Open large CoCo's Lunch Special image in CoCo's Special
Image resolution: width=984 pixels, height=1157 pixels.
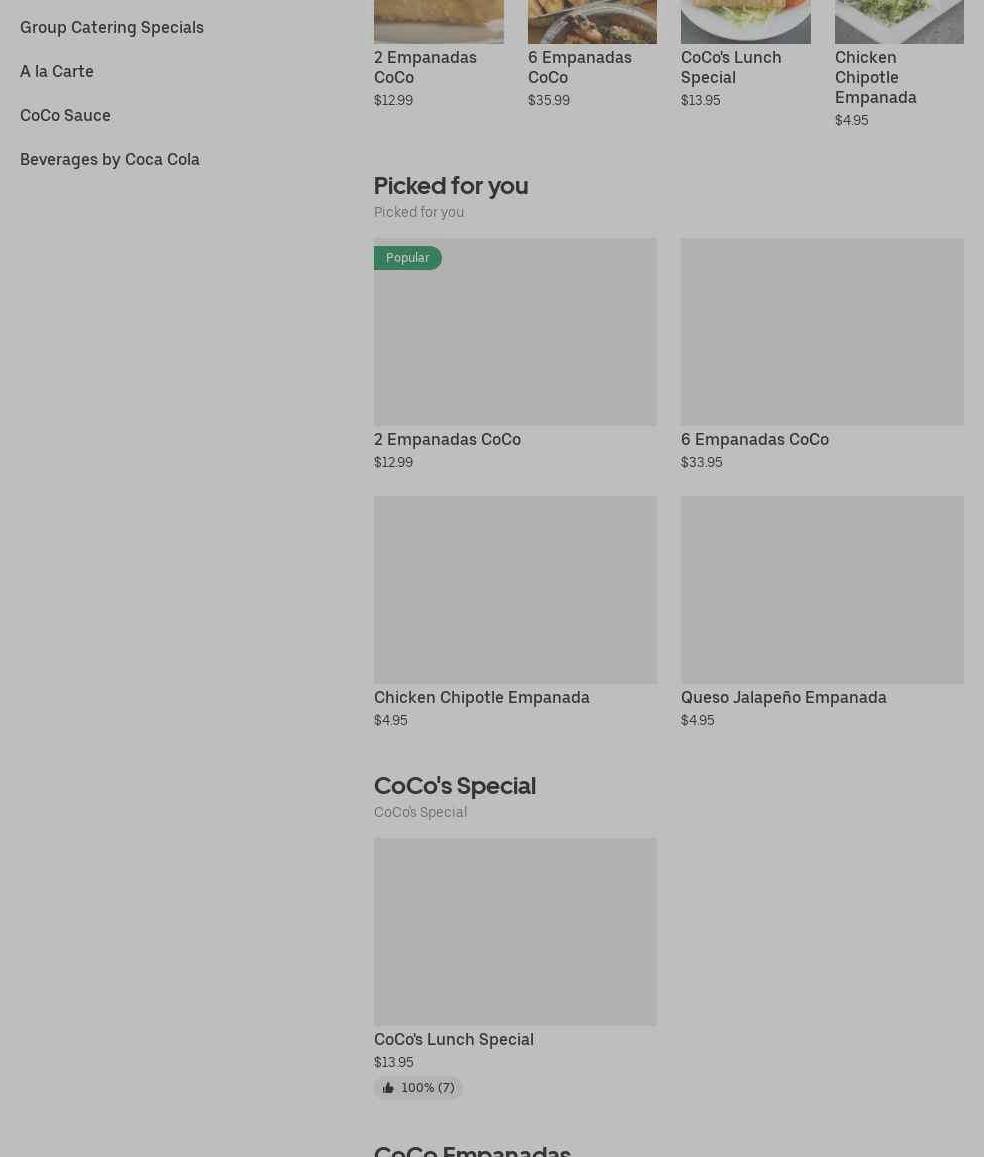coord(515,931)
